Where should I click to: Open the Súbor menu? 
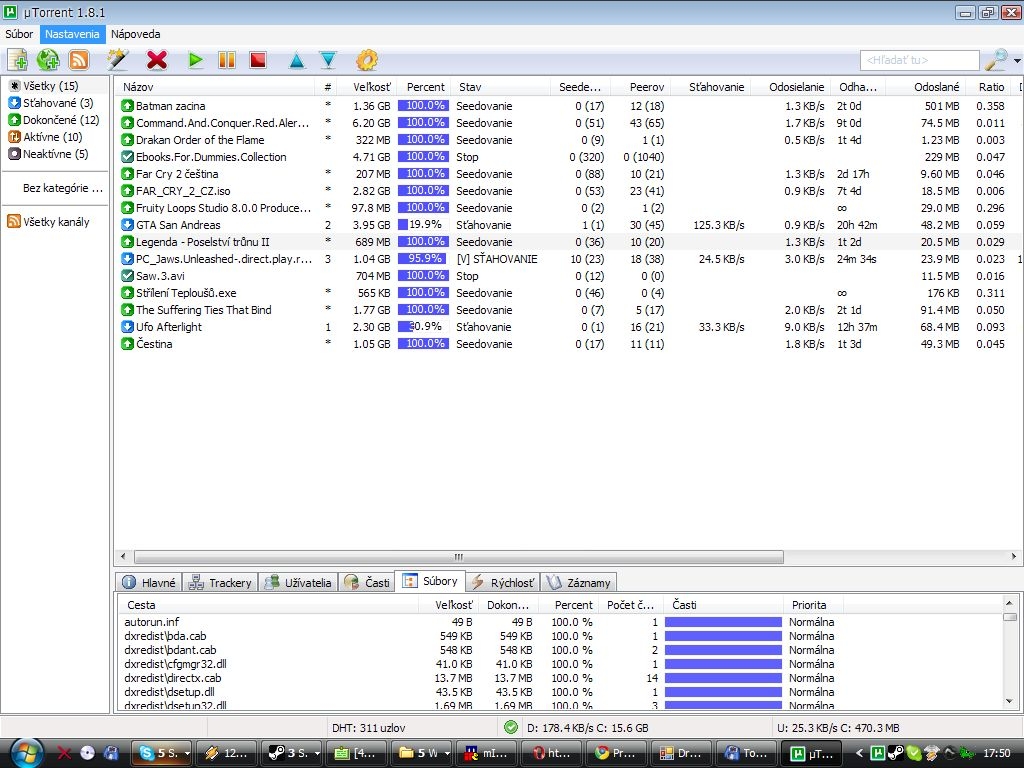coord(19,34)
